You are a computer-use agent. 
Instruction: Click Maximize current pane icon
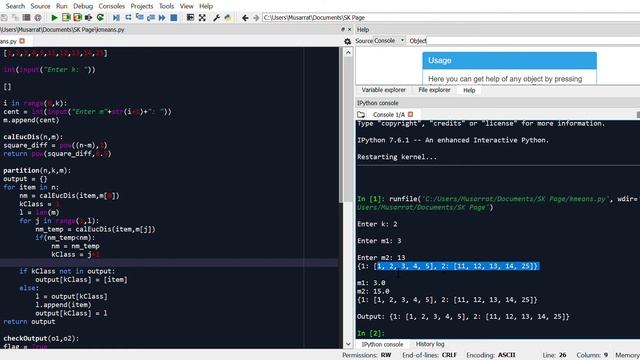(x=190, y=18)
